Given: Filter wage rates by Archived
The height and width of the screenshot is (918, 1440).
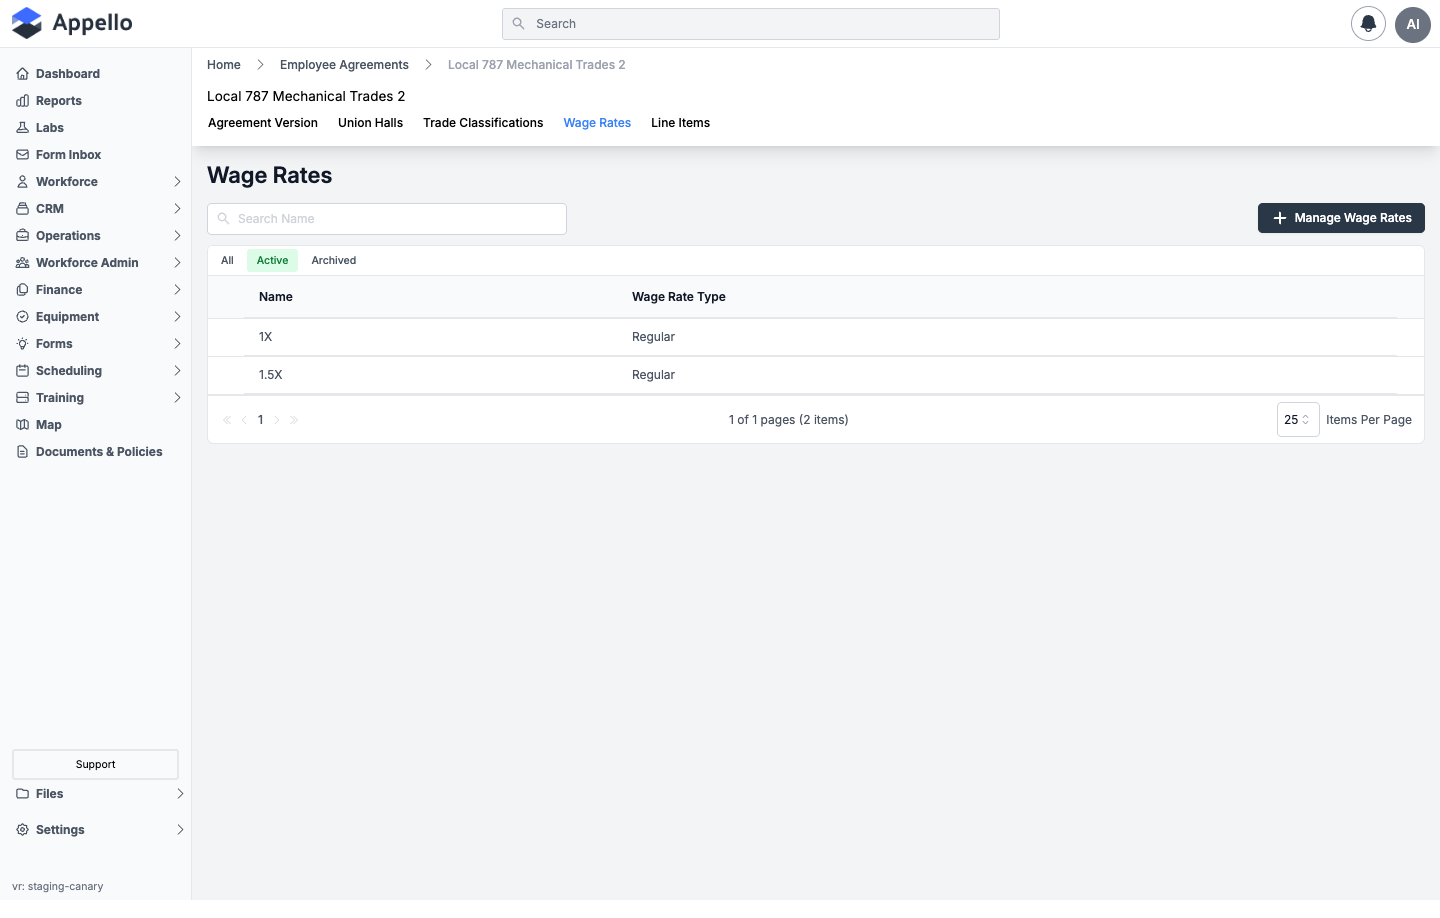Looking at the screenshot, I should click(x=333, y=261).
